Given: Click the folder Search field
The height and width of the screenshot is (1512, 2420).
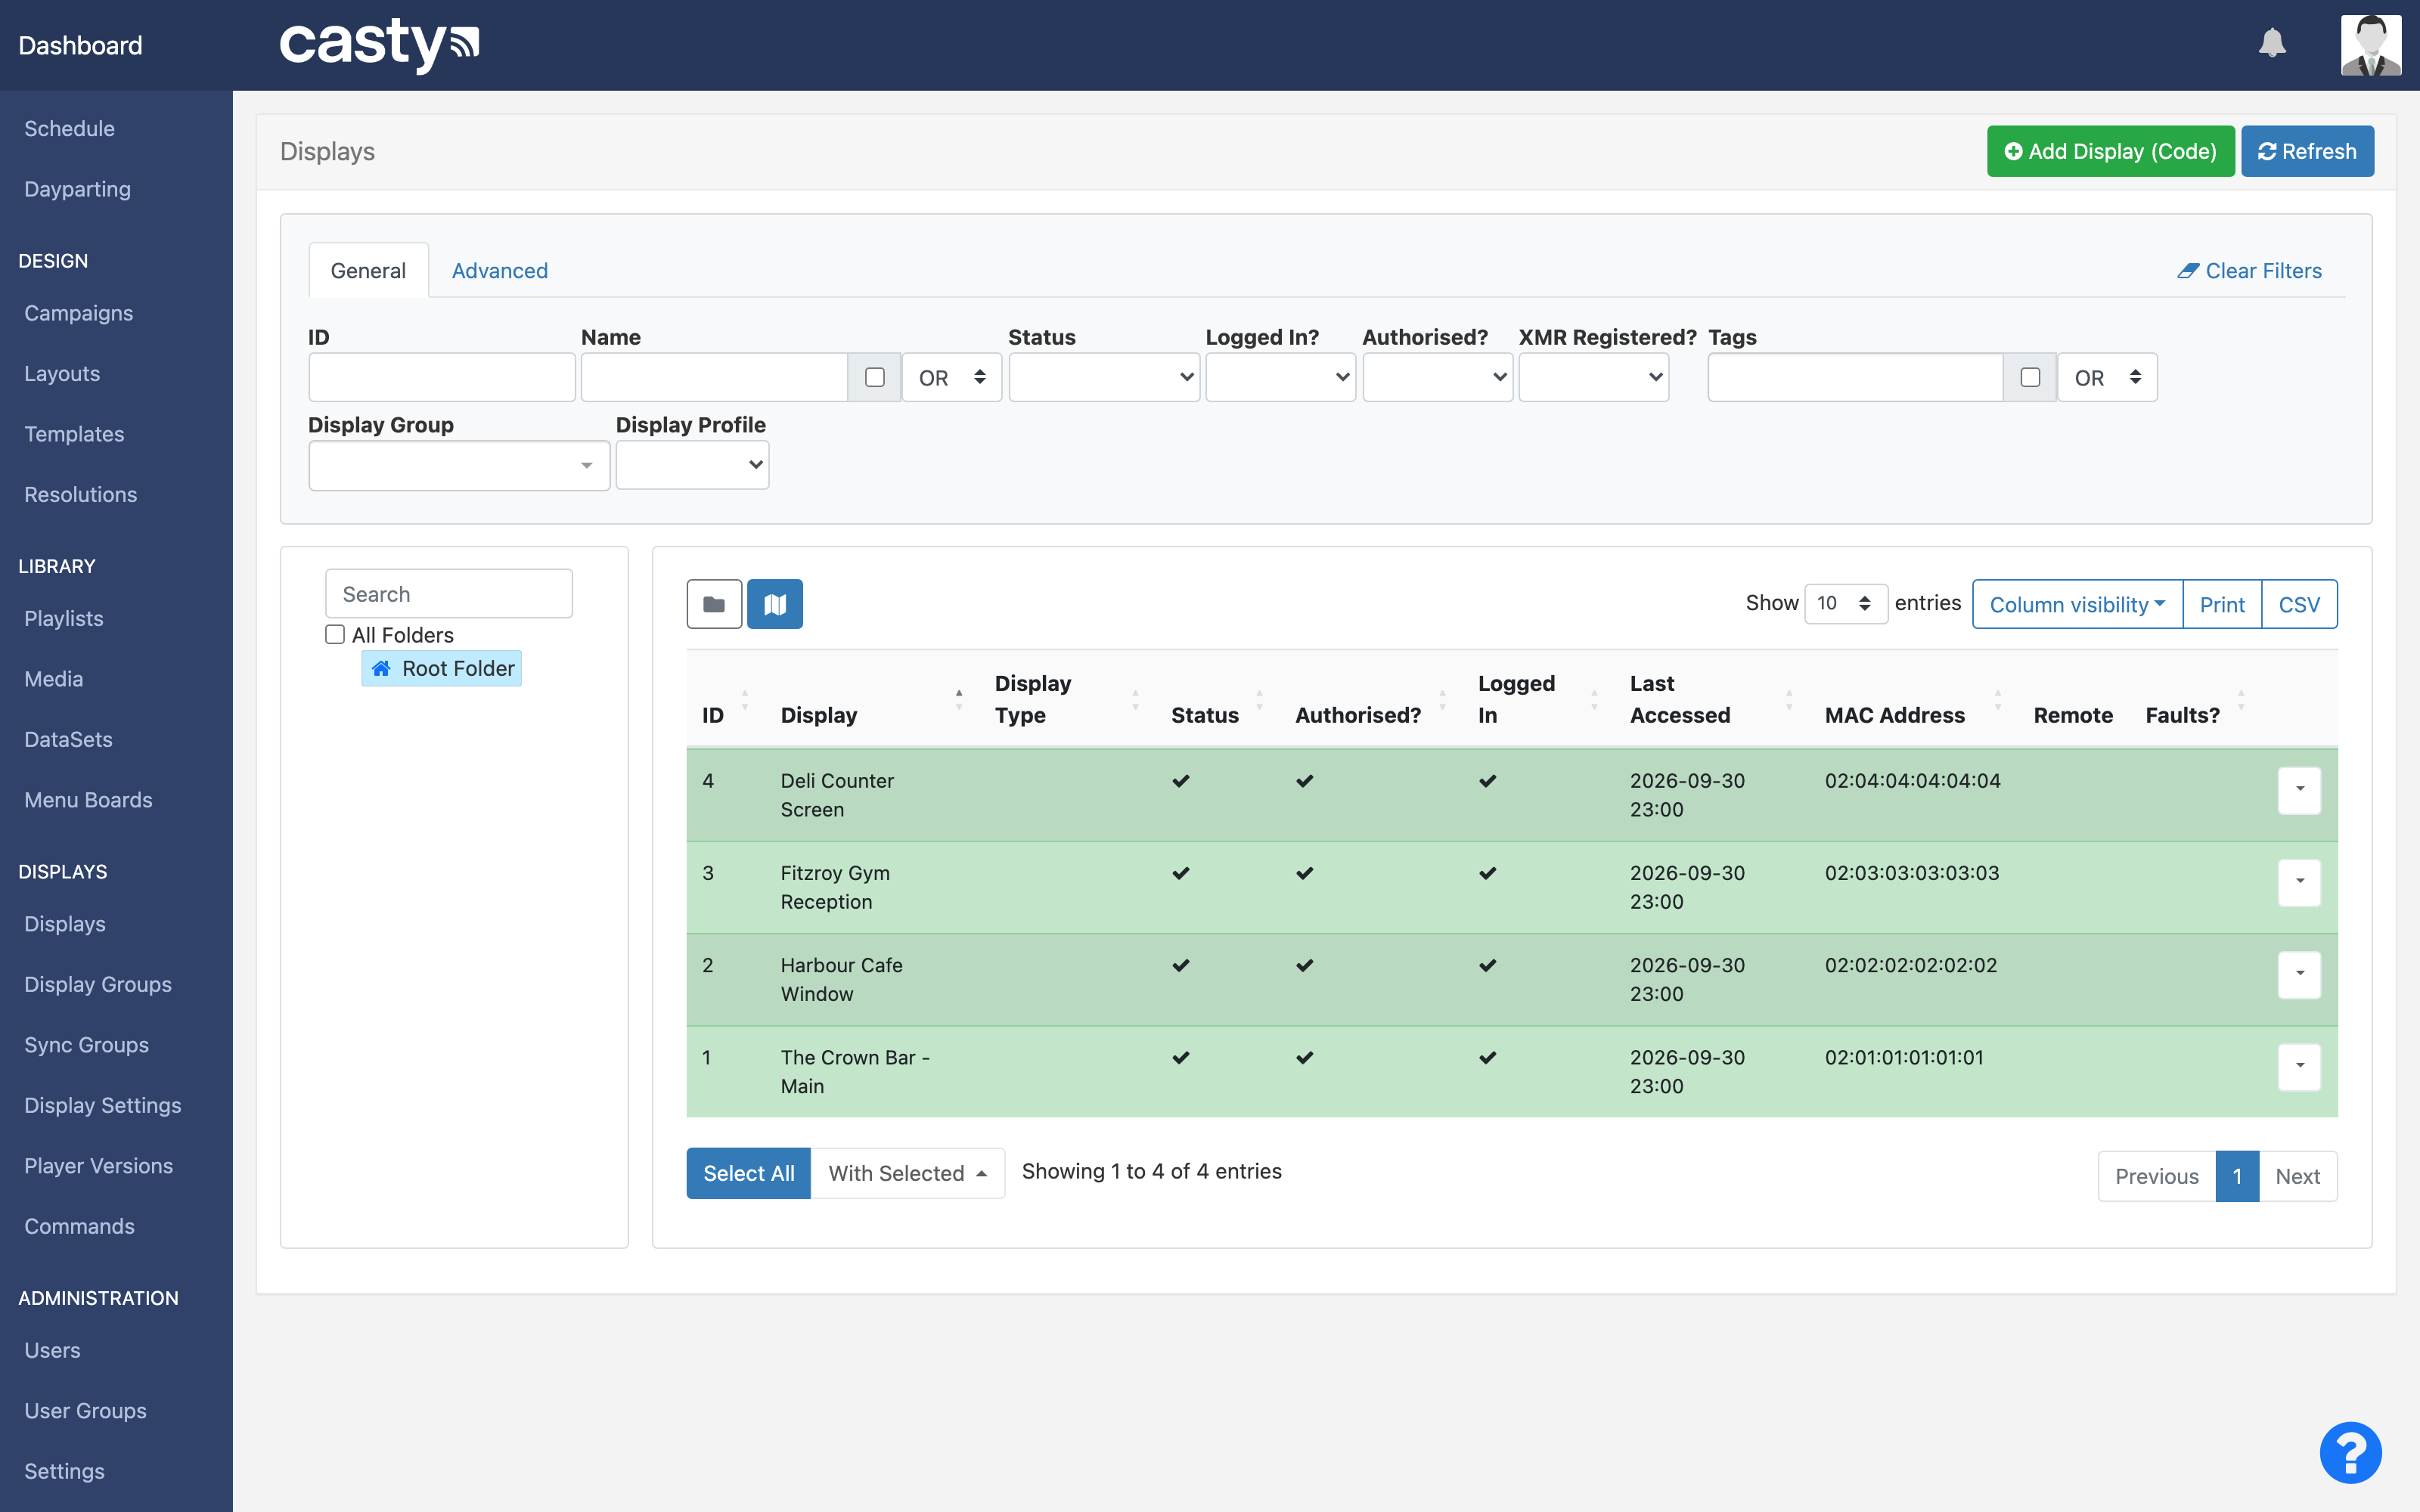Looking at the screenshot, I should coord(449,594).
